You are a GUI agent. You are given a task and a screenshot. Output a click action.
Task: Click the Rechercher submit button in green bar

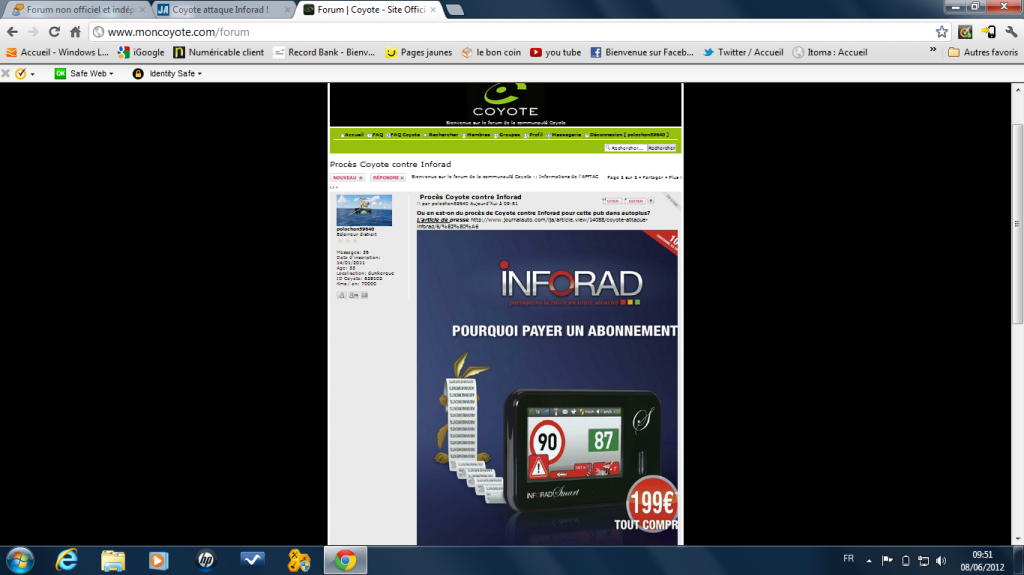[x=662, y=148]
